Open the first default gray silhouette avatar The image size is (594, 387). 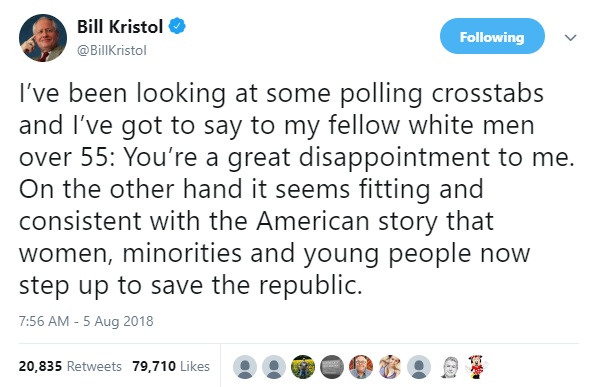click(245, 367)
